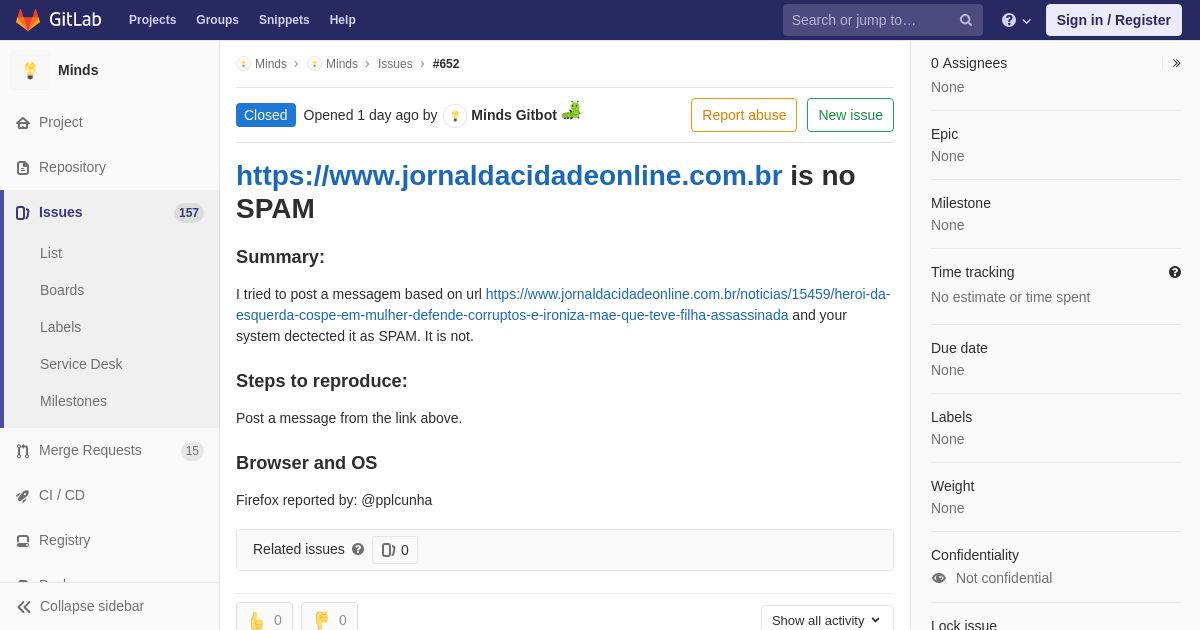The image size is (1200, 630).
Task: Open the noticias/15459 article link in summary
Action: point(563,305)
